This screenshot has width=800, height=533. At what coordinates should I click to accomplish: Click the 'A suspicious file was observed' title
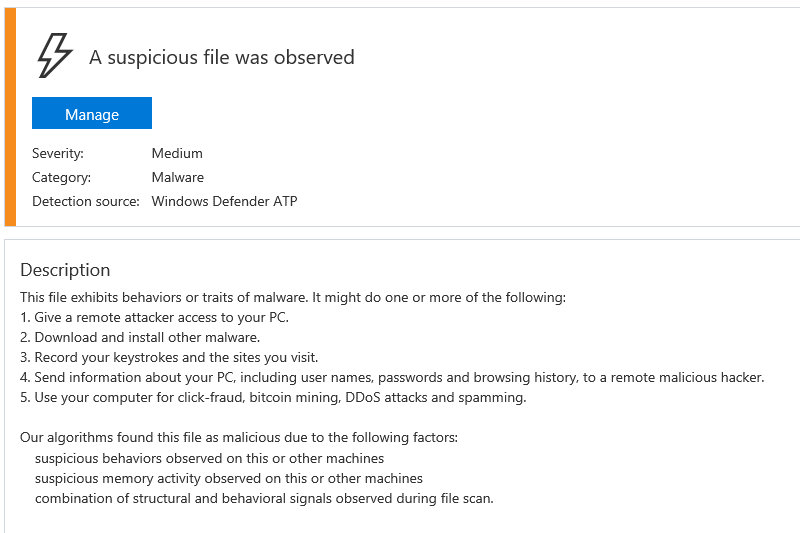coord(221,57)
